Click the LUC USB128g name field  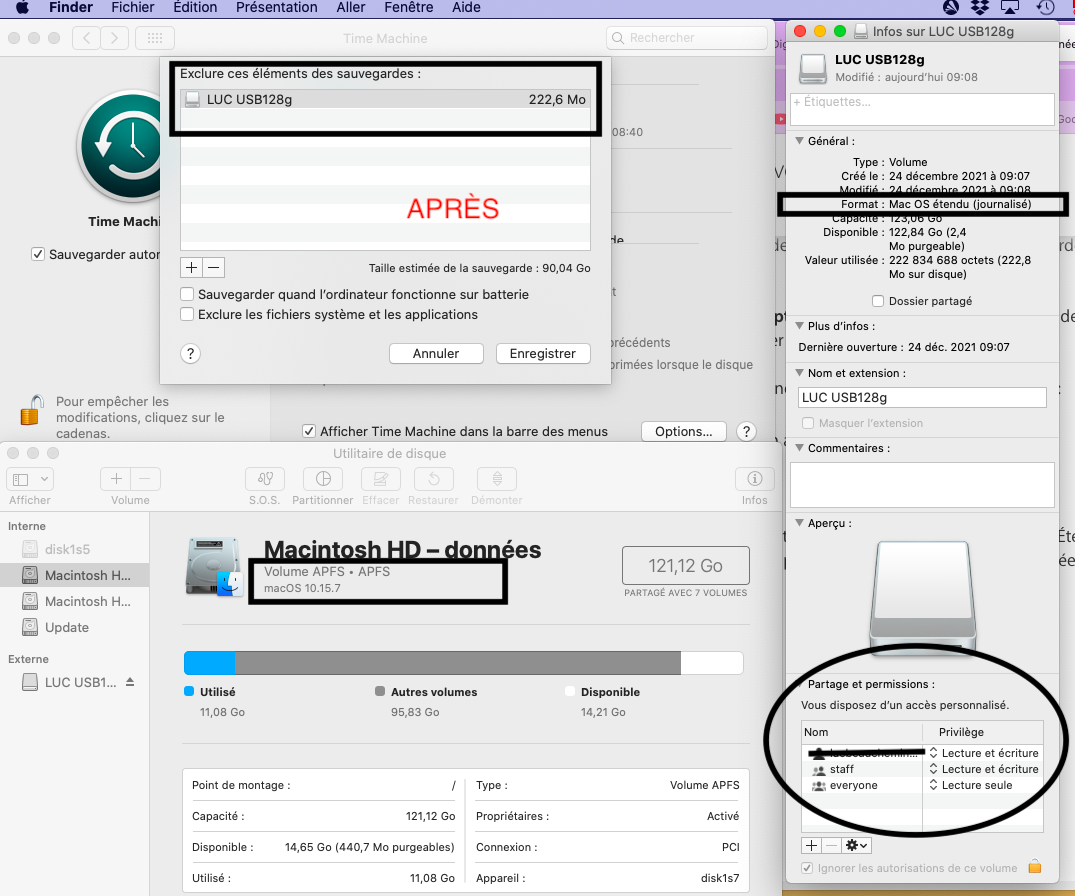point(922,398)
